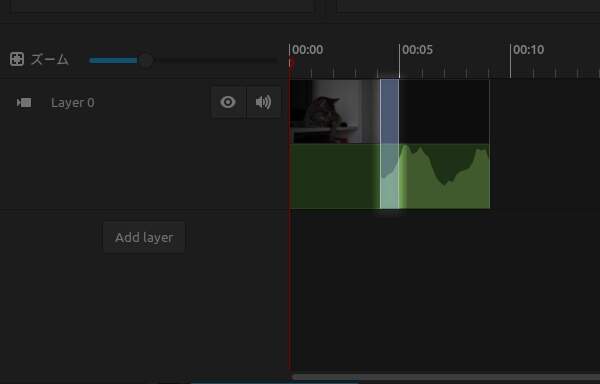Image resolution: width=600 pixels, height=384 pixels.
Task: Click the 00:05 timeline ruler mark
Action: pyautogui.click(x=417, y=50)
